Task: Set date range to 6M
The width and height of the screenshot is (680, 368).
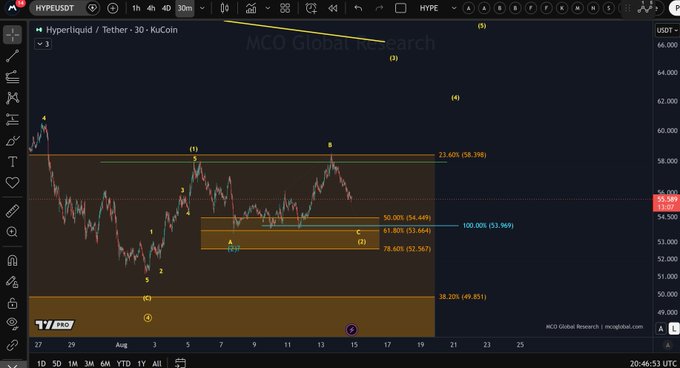Action: (105, 364)
